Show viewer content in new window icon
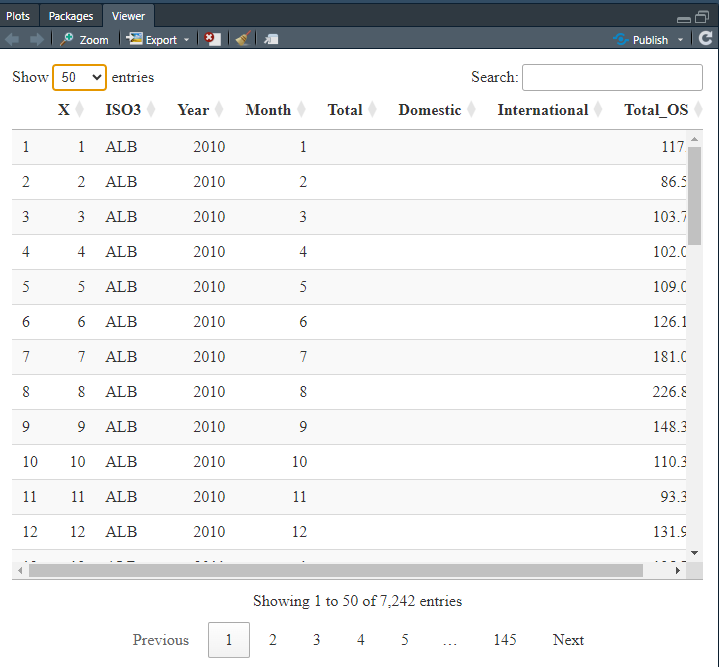Image resolution: width=719 pixels, height=667 pixels. pyautogui.click(x=271, y=39)
